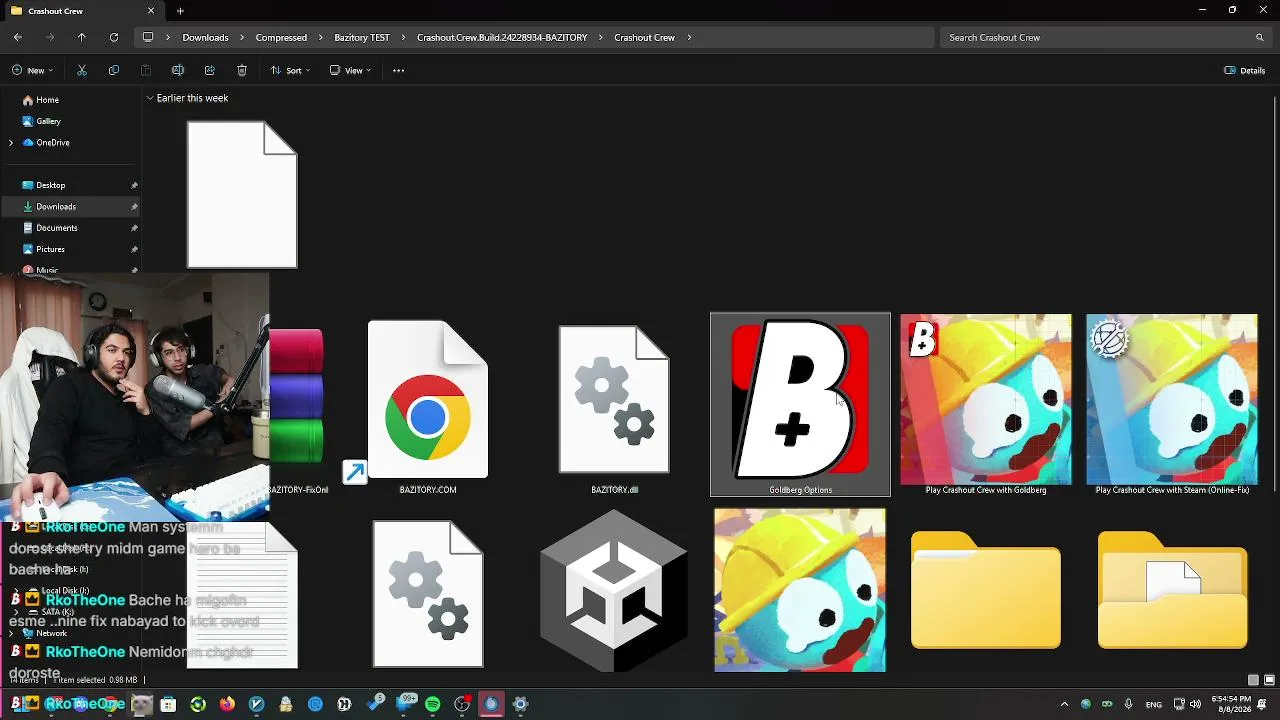Open Microsoft Store from the taskbar
Viewport: 1280px width, 720px height.
(x=169, y=704)
